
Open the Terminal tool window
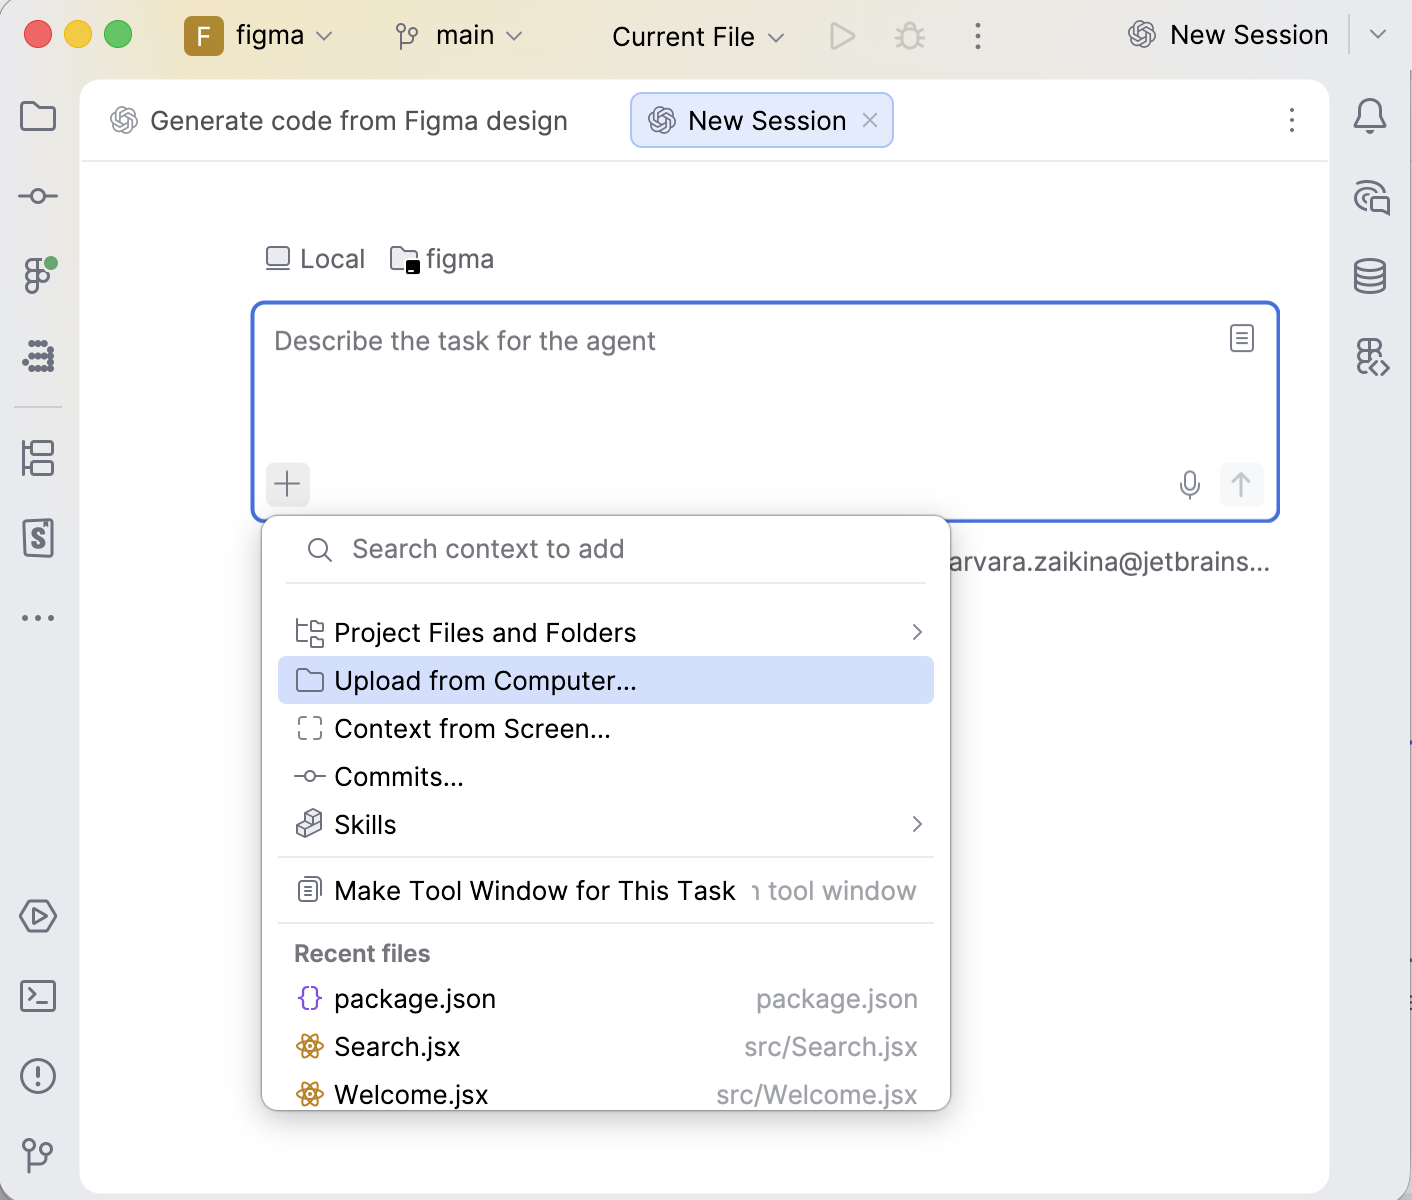(38, 996)
